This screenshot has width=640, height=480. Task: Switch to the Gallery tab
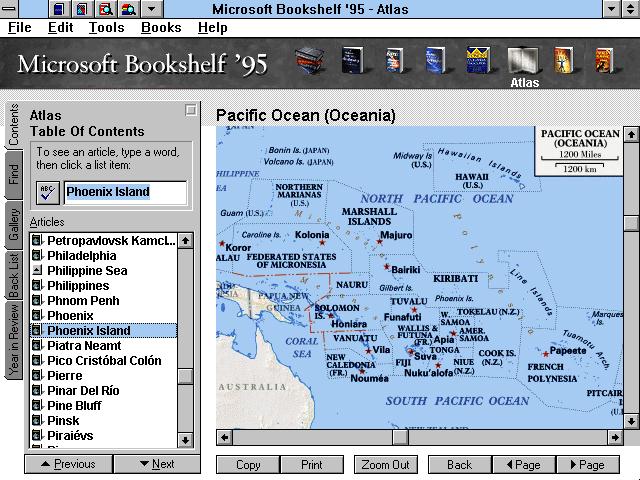[x=13, y=224]
